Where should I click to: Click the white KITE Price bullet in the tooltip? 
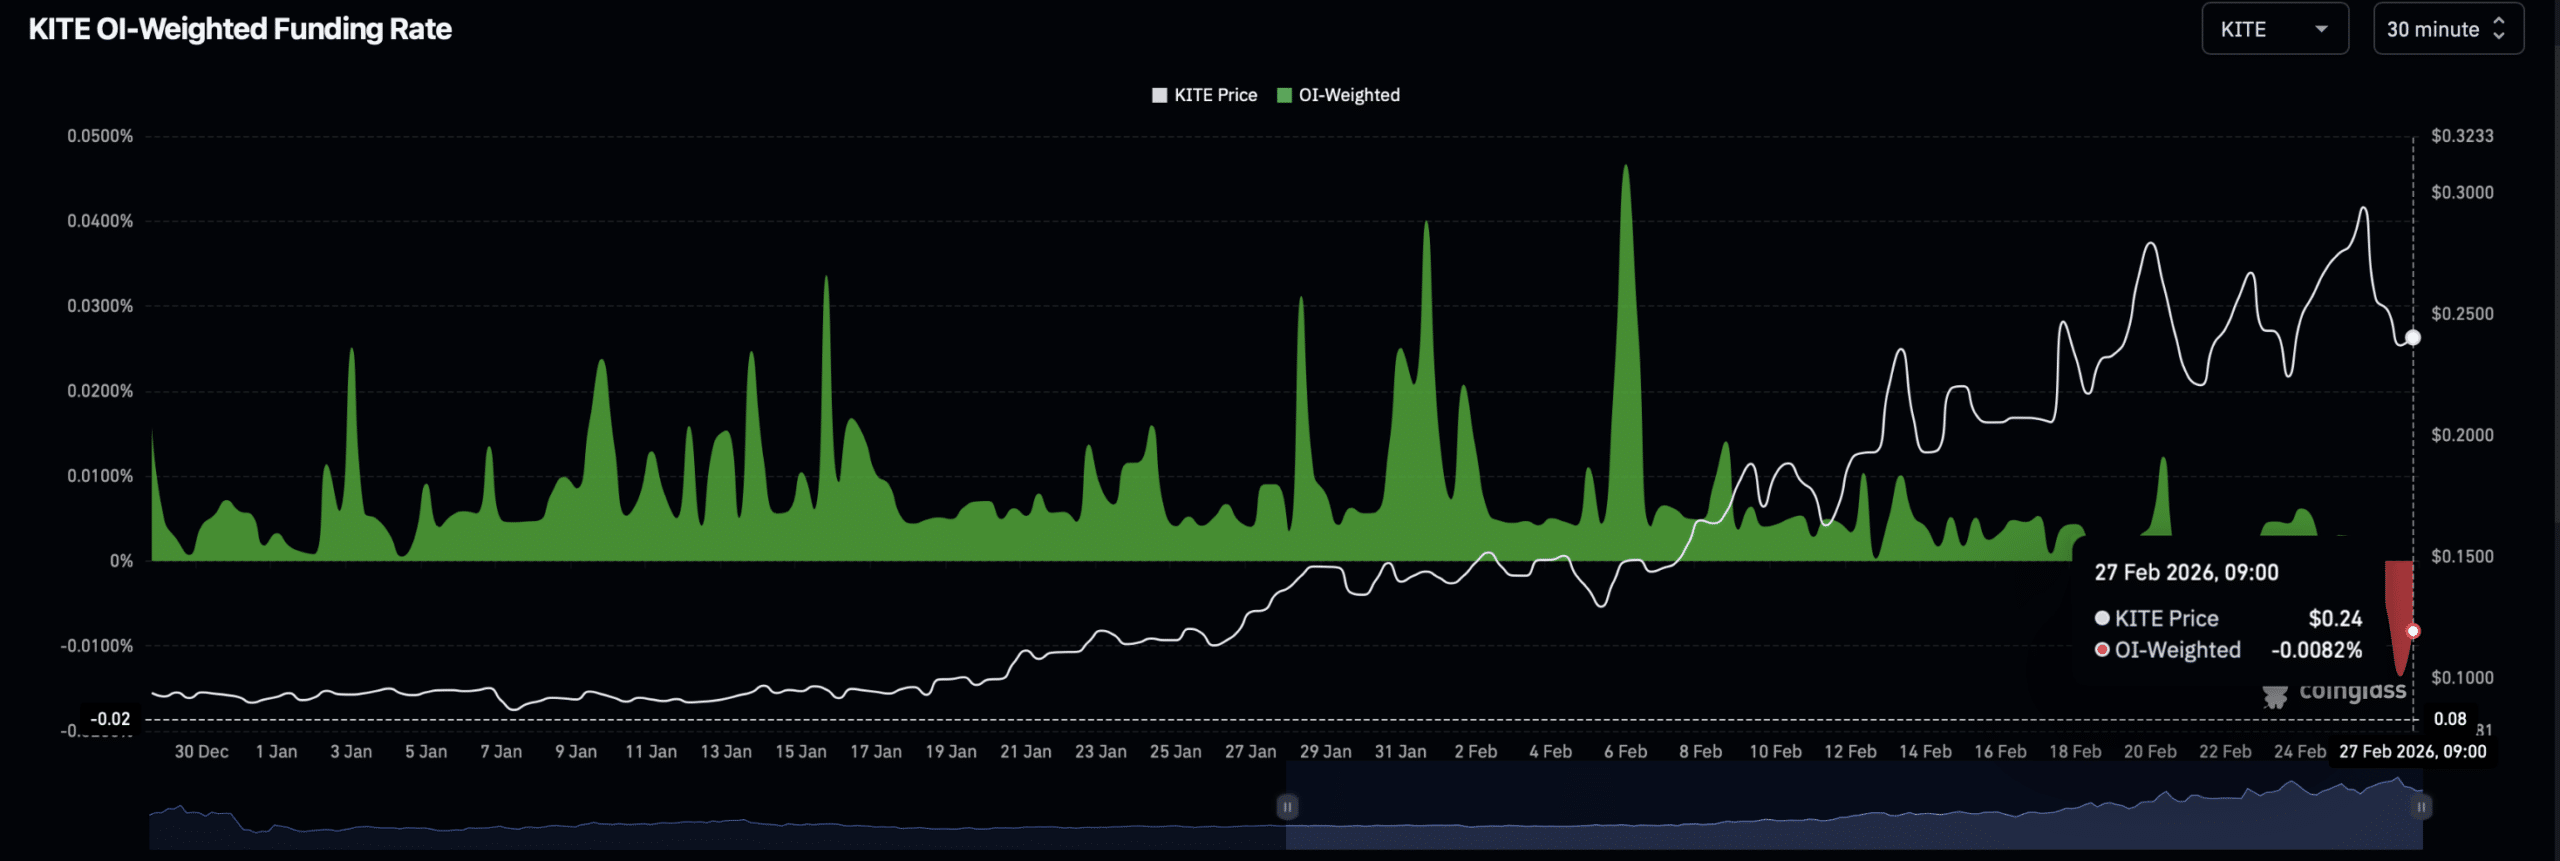[2102, 618]
